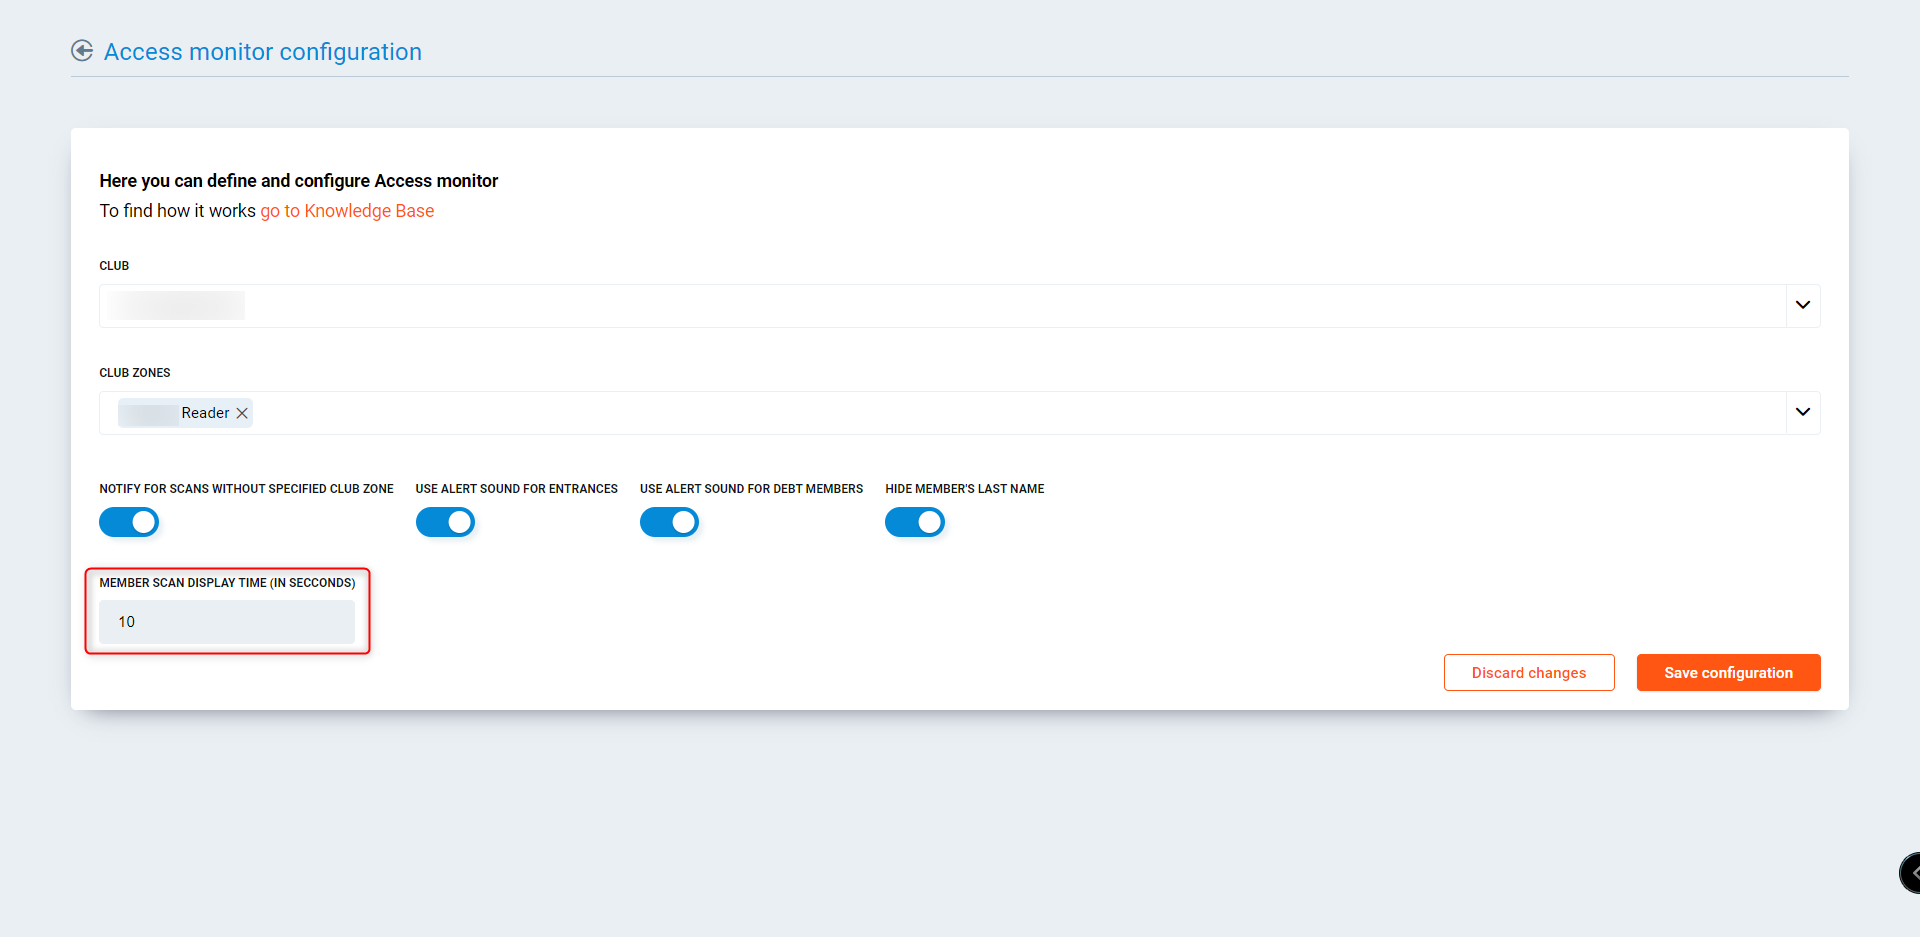This screenshot has height=937, width=1920.
Task: Click the Access monitor configuration page title
Action: click(262, 52)
